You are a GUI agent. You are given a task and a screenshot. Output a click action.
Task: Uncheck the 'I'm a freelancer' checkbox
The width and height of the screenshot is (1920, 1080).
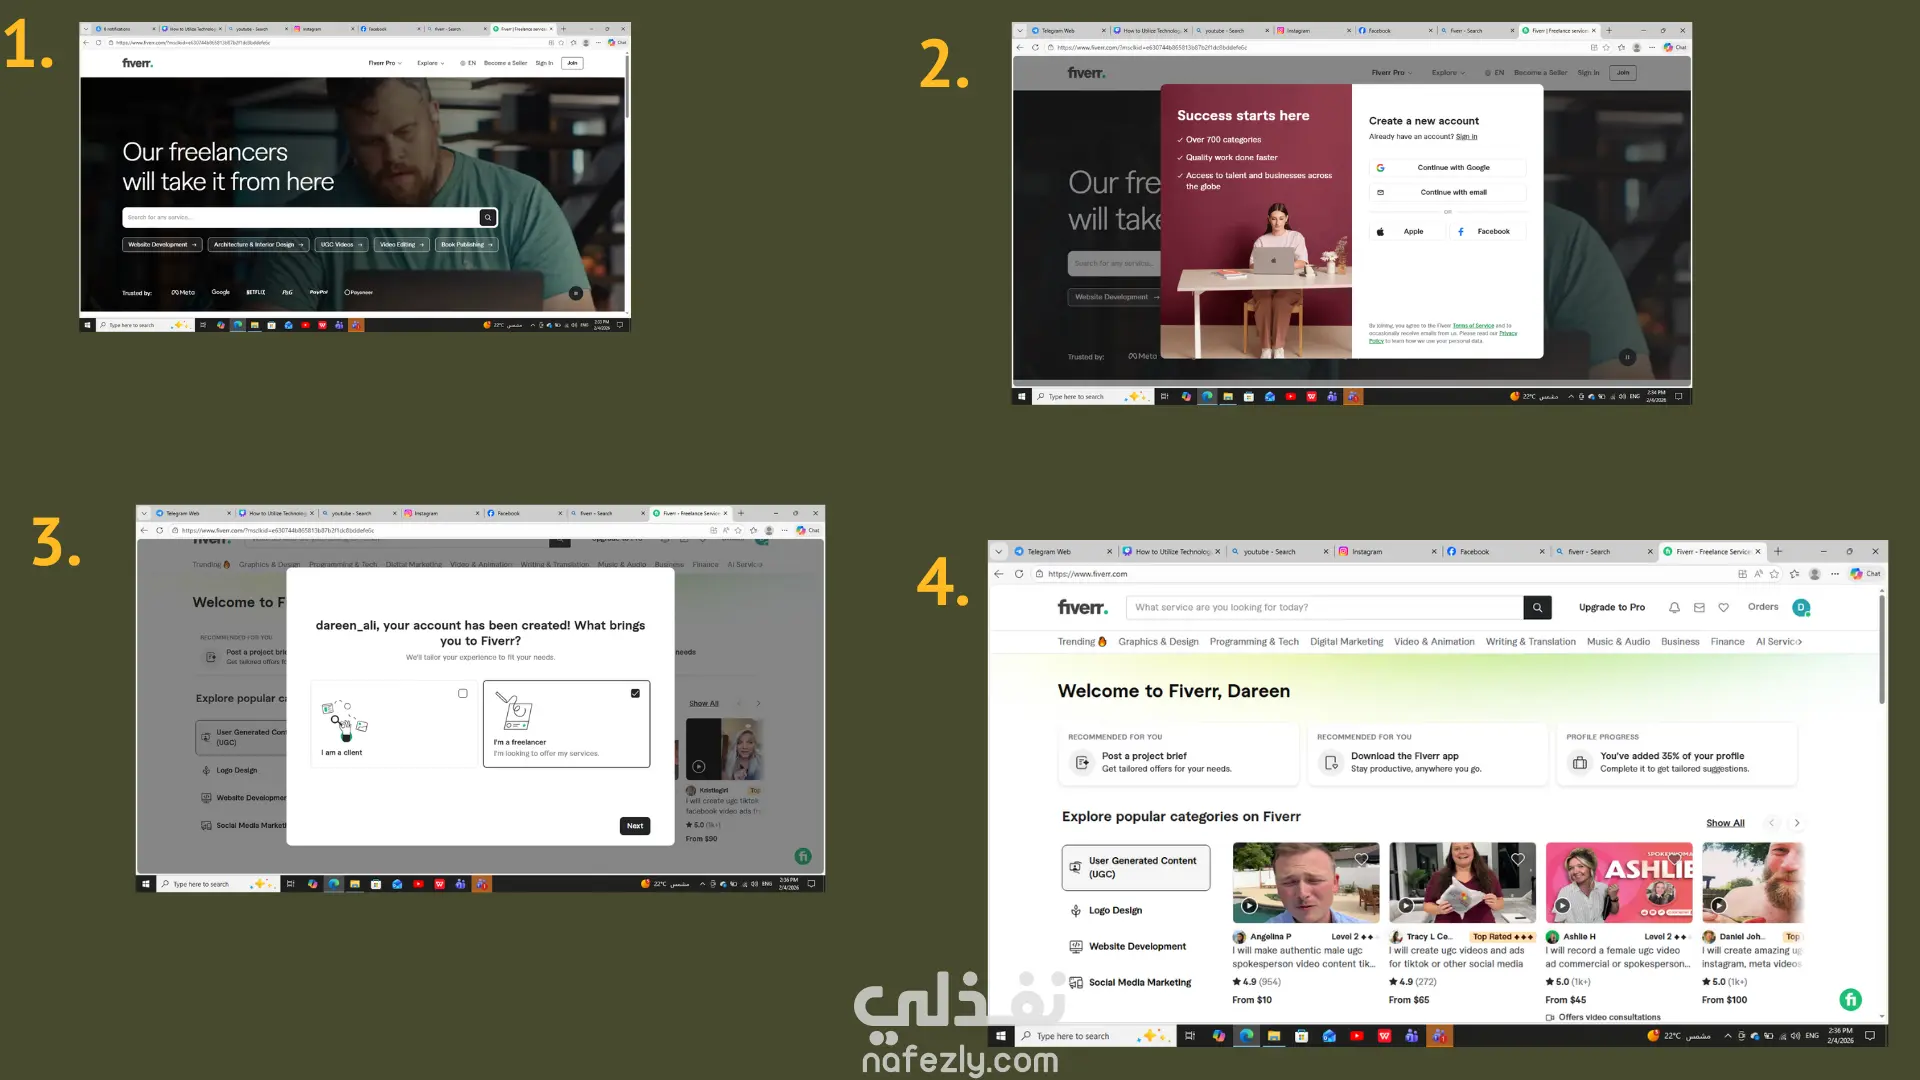point(635,693)
